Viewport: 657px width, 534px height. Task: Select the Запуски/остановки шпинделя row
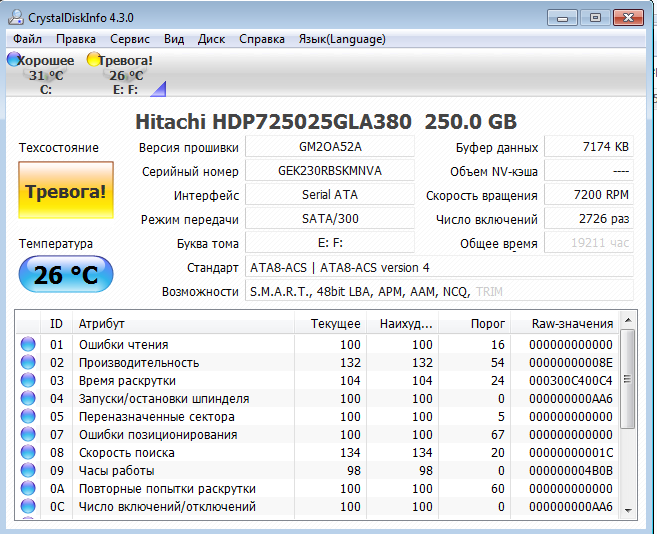(317, 399)
